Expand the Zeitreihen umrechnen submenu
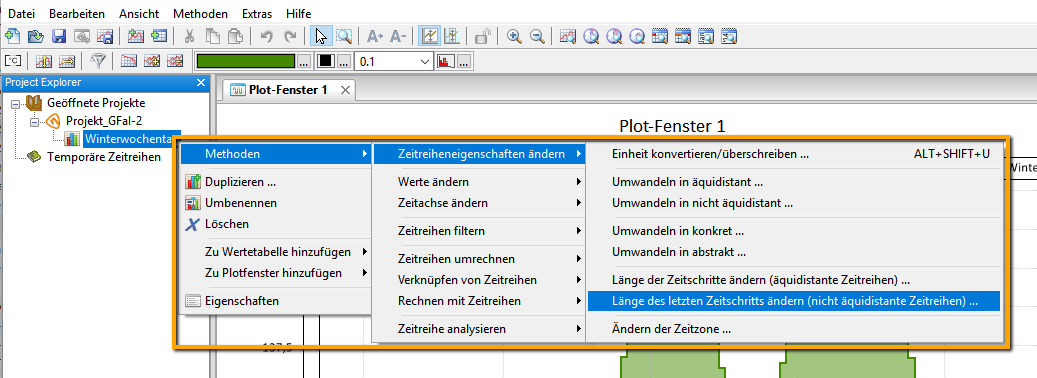The height and width of the screenshot is (378, 1037). 480,259
